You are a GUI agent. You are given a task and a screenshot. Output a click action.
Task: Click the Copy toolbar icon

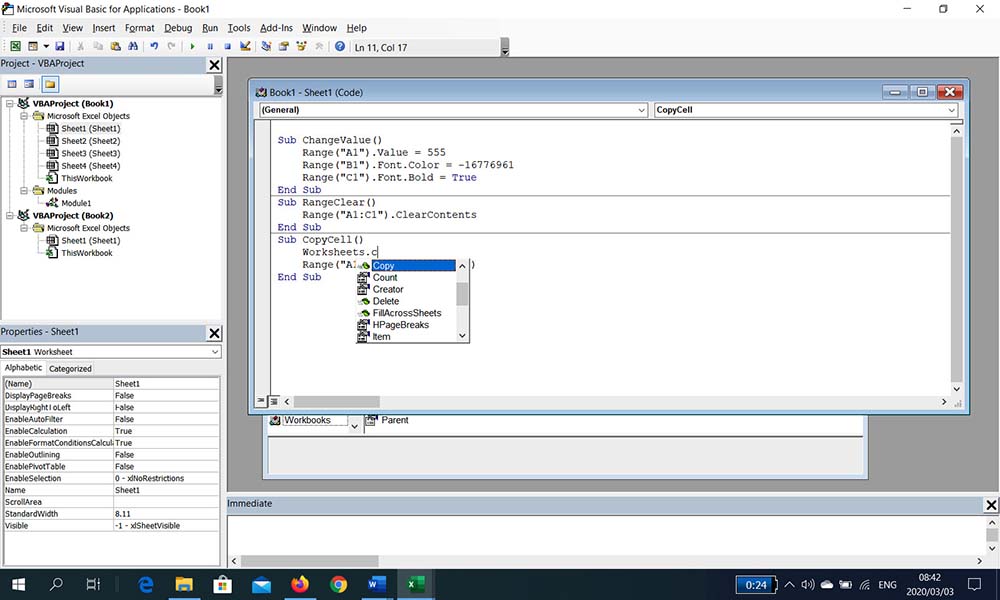pyautogui.click(x=98, y=47)
